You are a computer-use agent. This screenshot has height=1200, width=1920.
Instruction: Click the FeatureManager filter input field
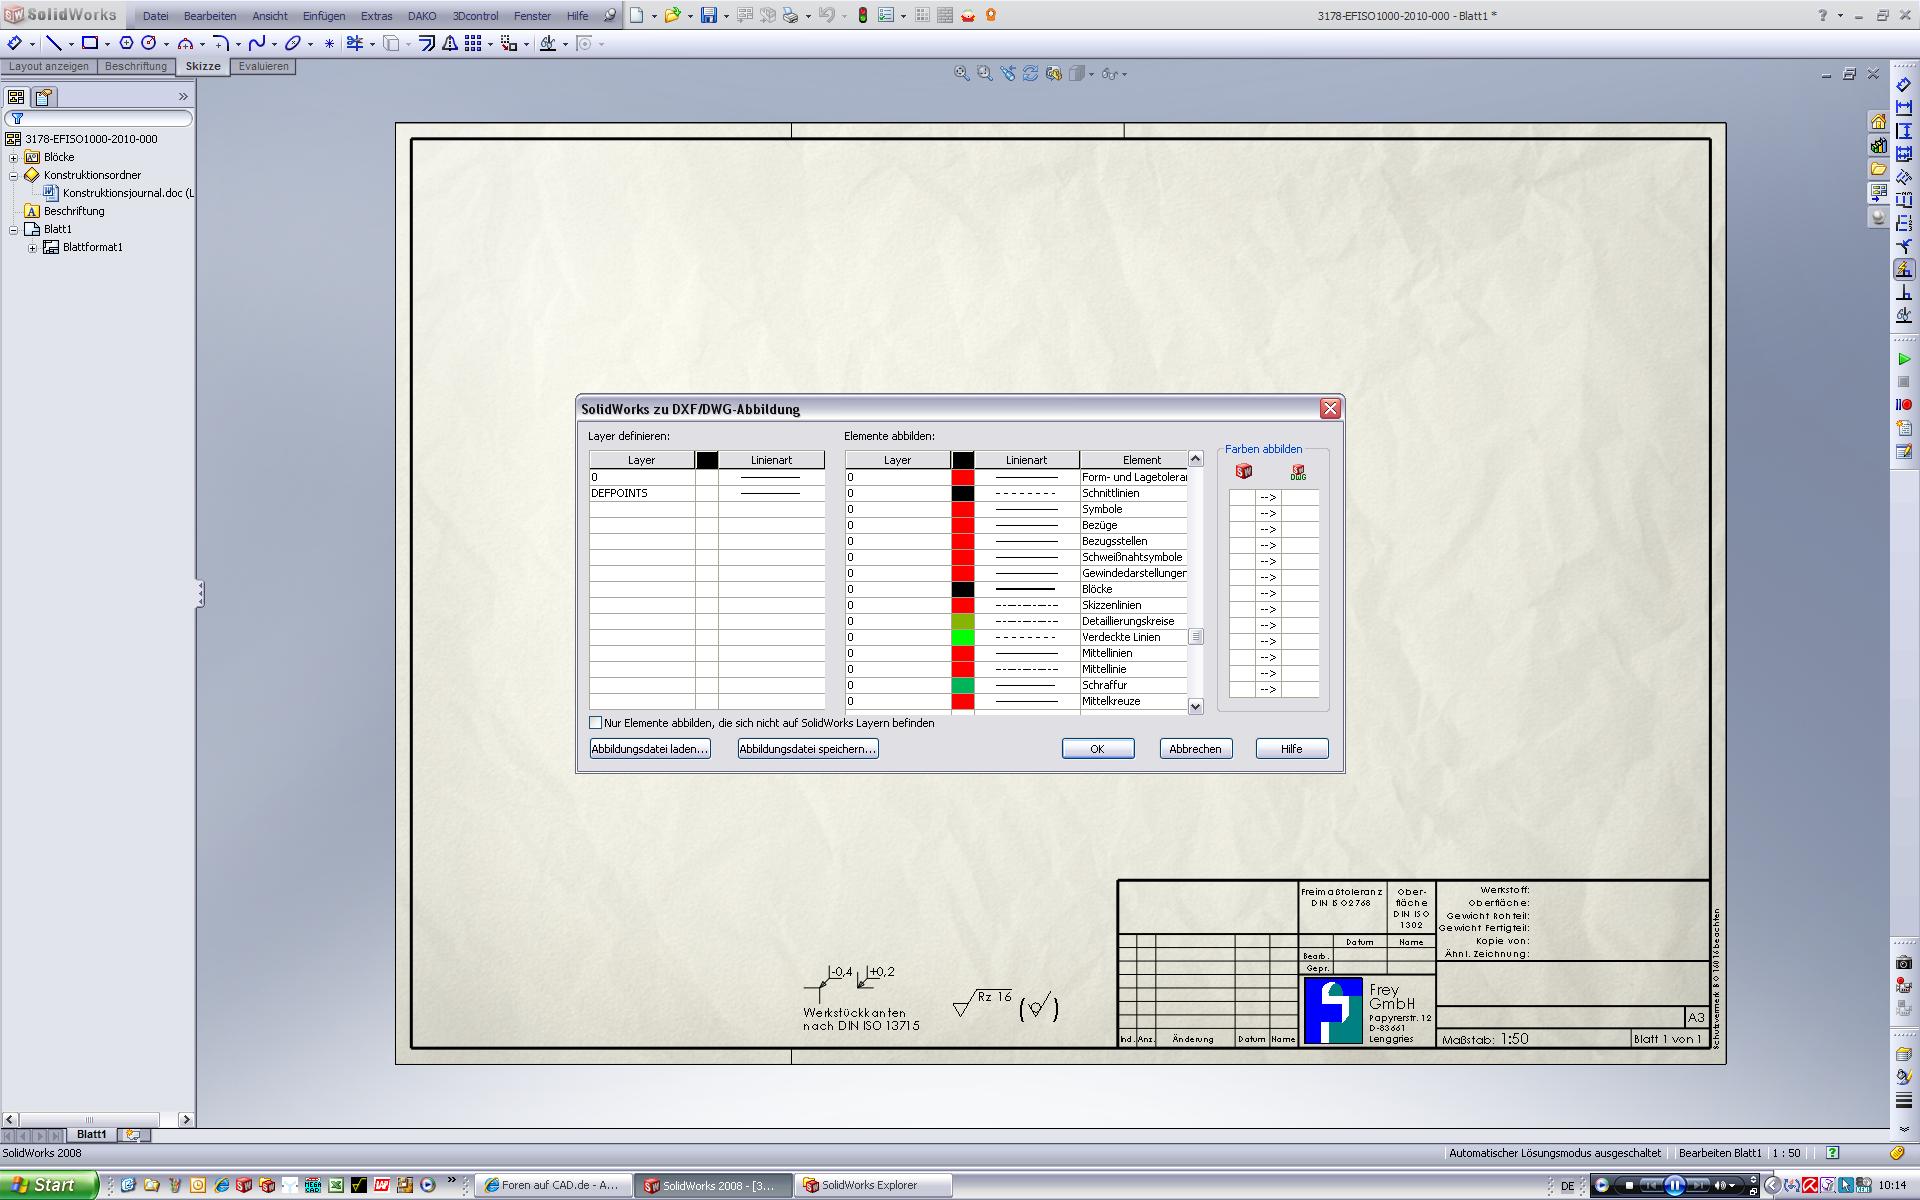(98, 118)
